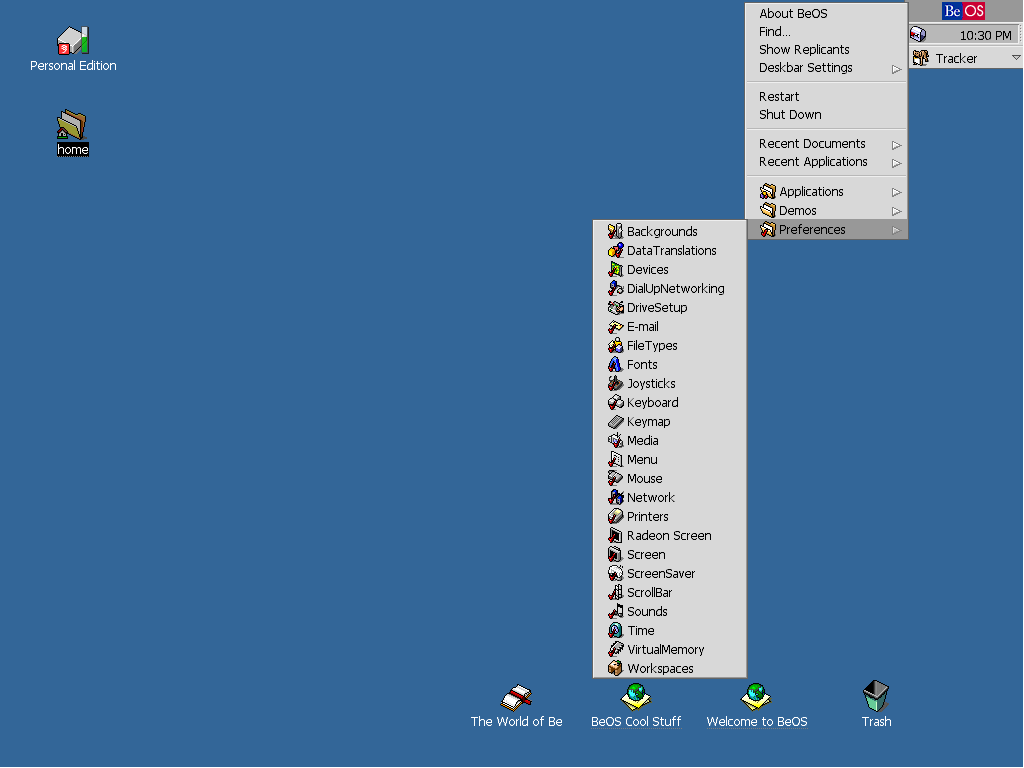This screenshot has height=768, width=1024.
Task: Click the Network preference icon
Action: pos(615,497)
